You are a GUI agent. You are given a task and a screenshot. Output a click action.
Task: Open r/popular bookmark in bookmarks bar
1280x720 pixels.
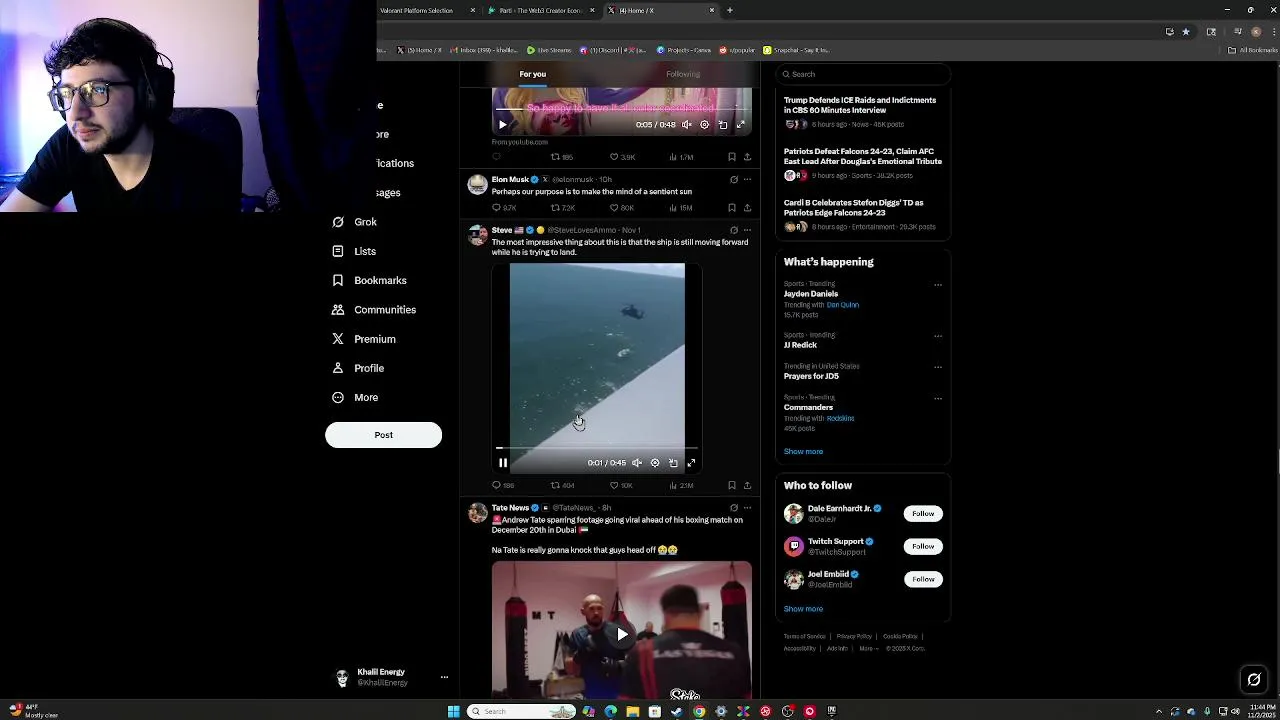[x=737, y=50]
